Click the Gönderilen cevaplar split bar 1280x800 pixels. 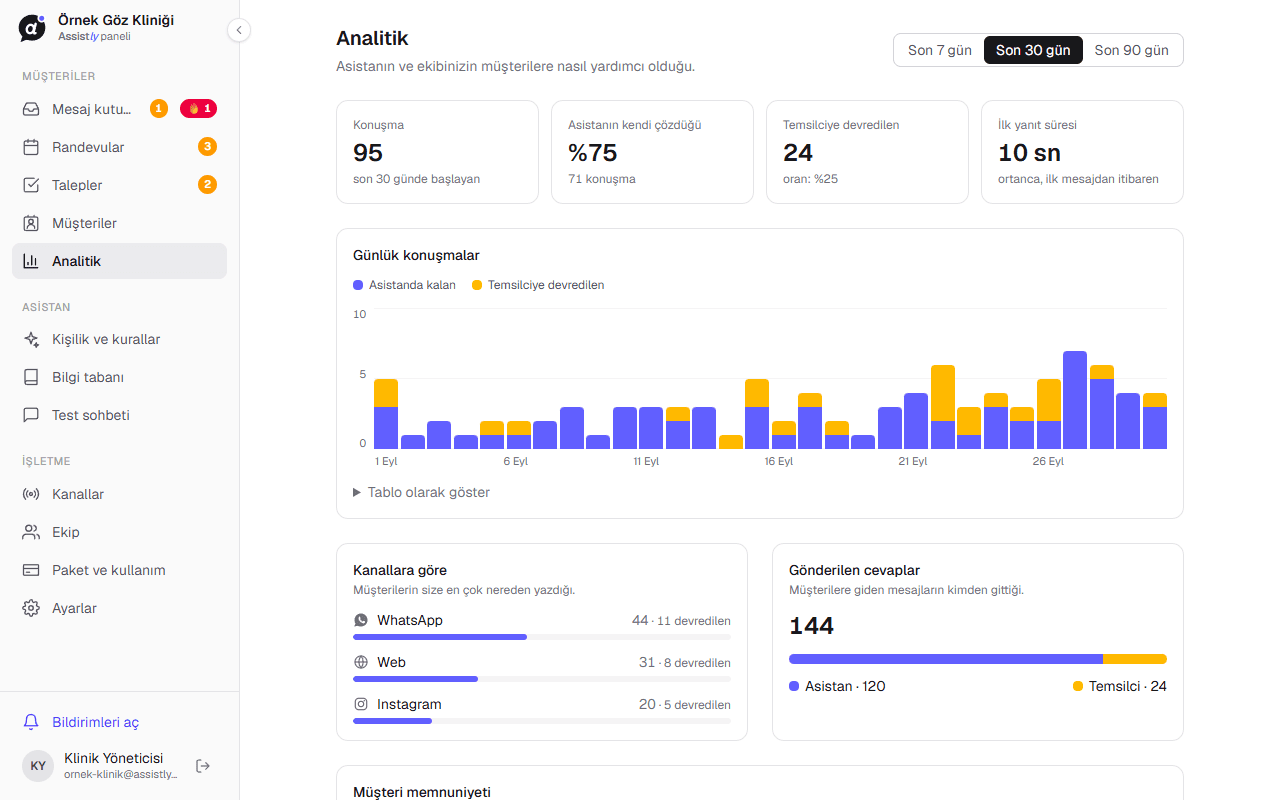978,659
